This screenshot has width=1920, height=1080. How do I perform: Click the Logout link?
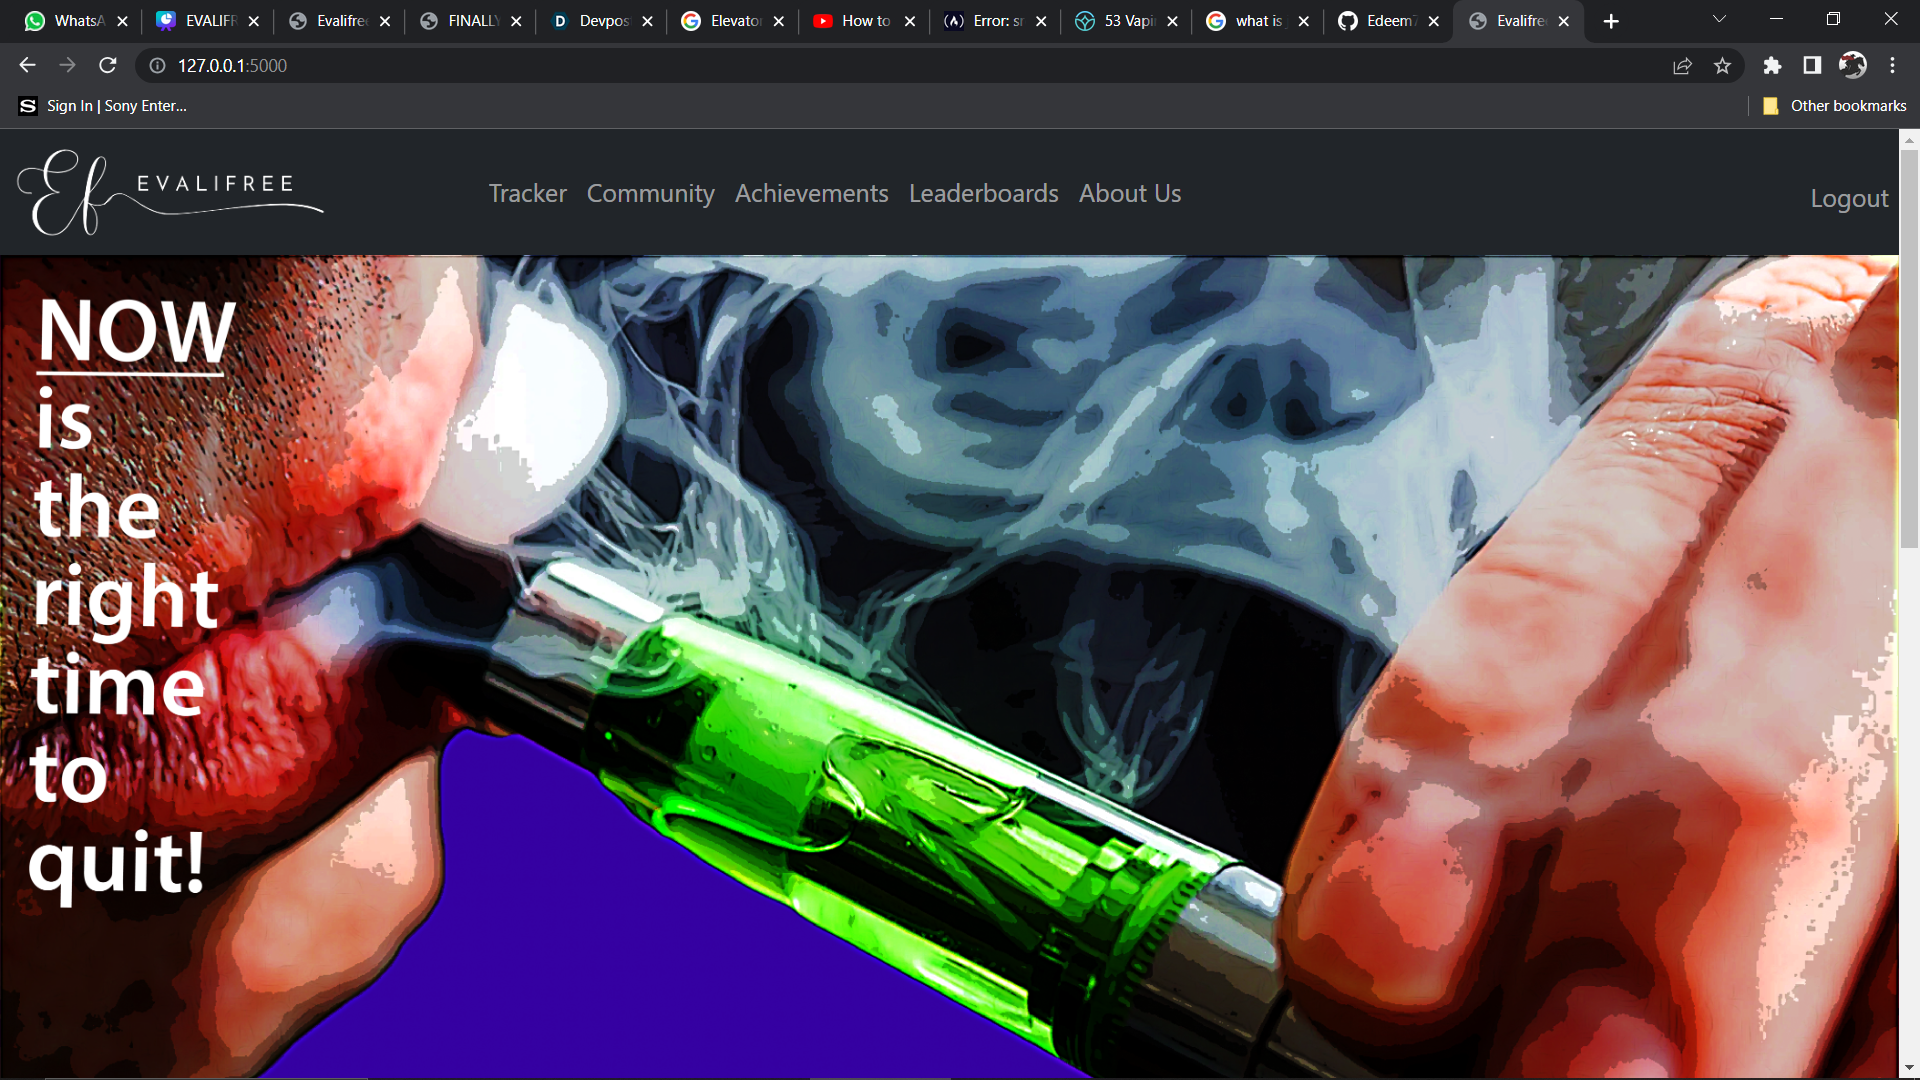1849,198
